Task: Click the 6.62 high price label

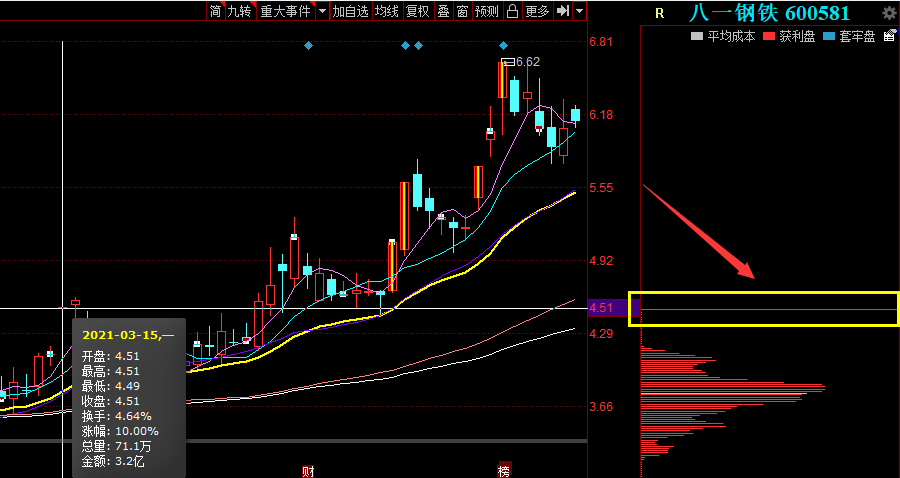Action: coord(528,62)
